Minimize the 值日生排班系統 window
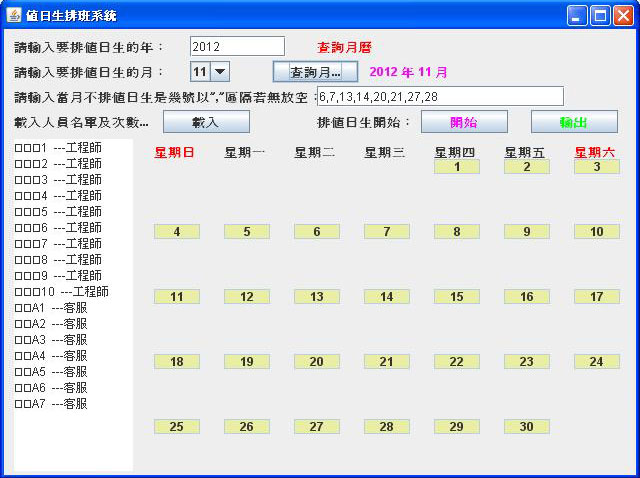Image resolution: width=640 pixels, height=478 pixels. coord(577,16)
